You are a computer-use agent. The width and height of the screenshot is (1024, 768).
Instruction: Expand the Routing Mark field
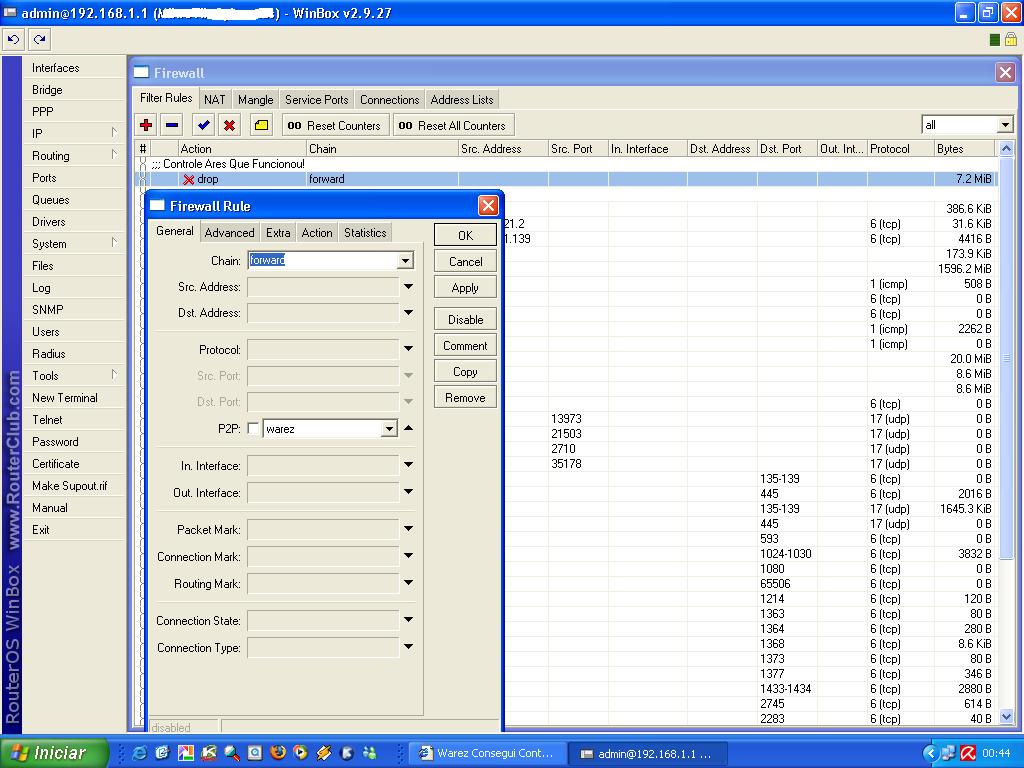pos(408,583)
